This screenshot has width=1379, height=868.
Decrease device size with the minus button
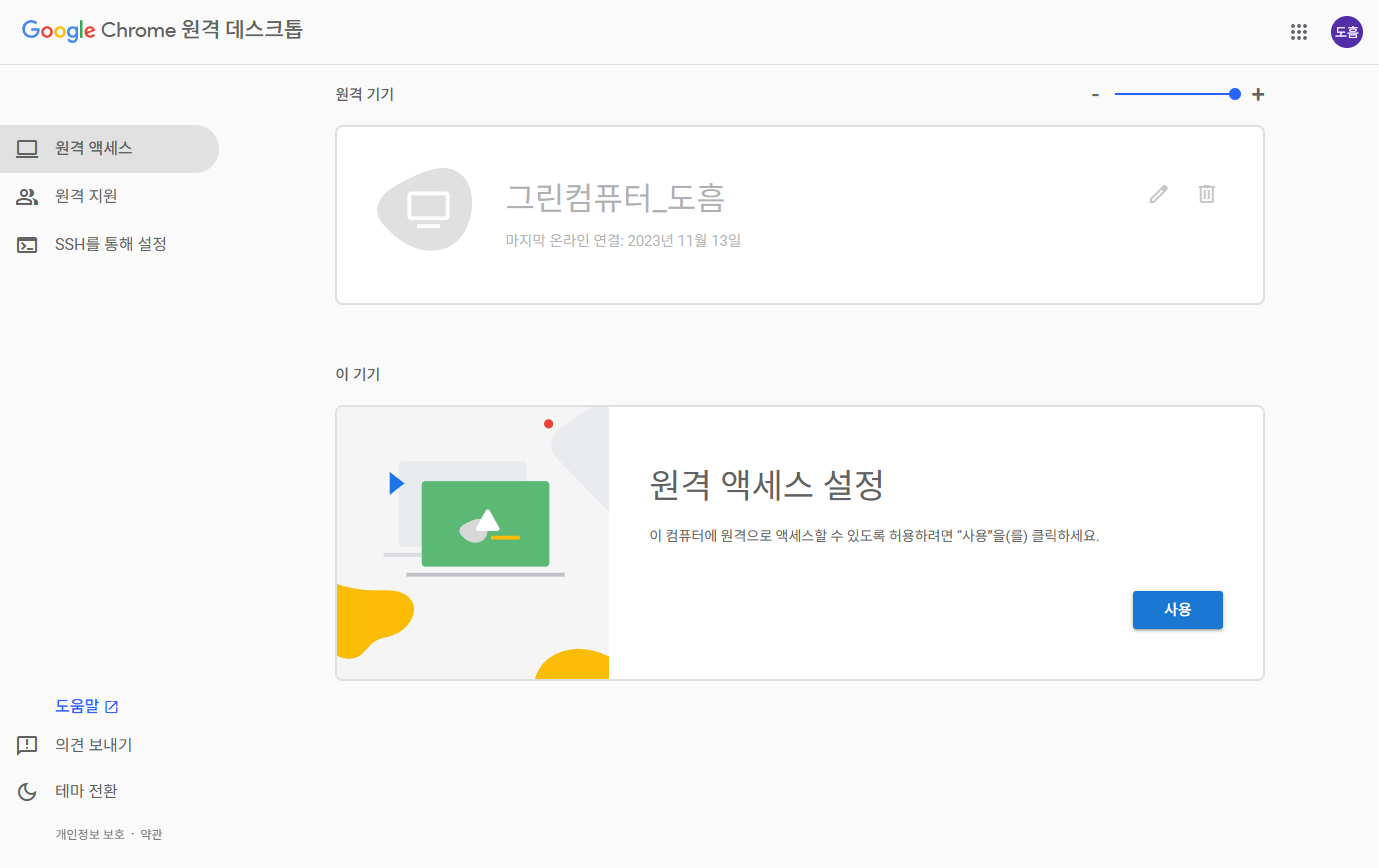(x=1095, y=94)
